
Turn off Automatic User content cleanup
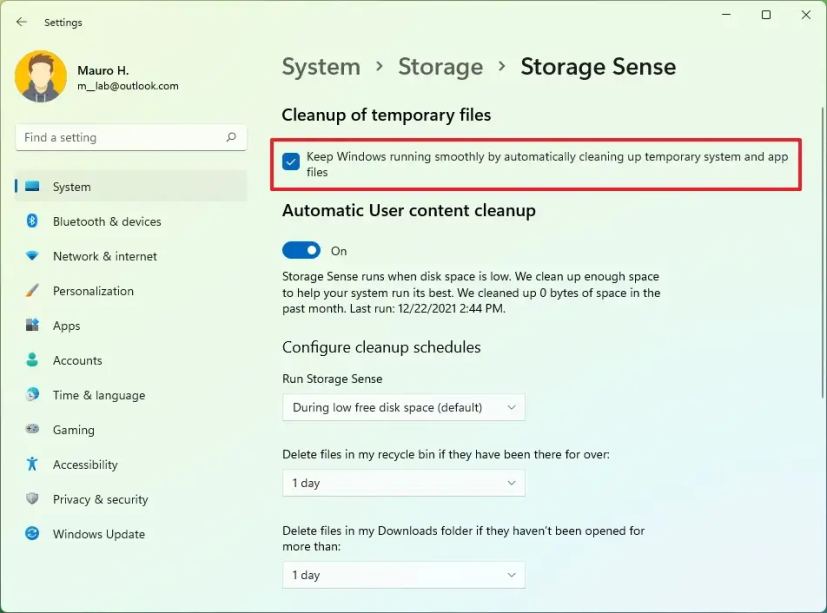301,249
